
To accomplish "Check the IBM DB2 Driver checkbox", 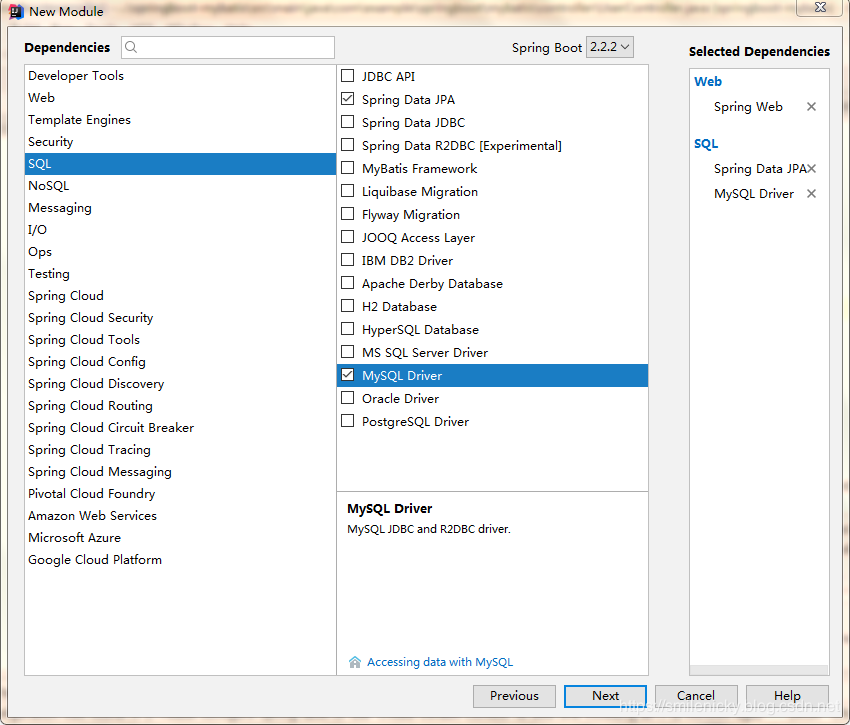I will point(347,260).
